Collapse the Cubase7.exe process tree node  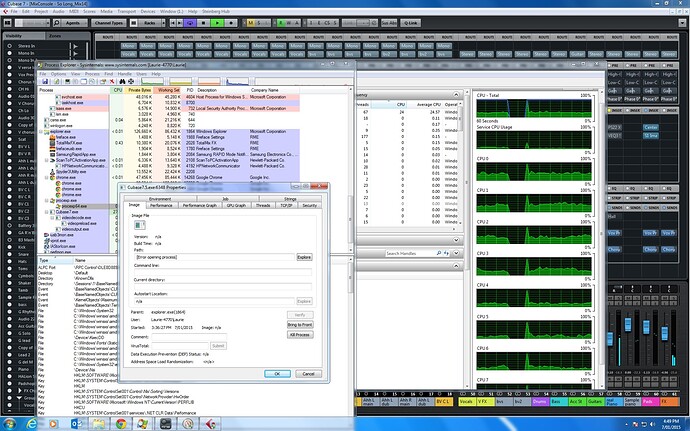click(47, 212)
